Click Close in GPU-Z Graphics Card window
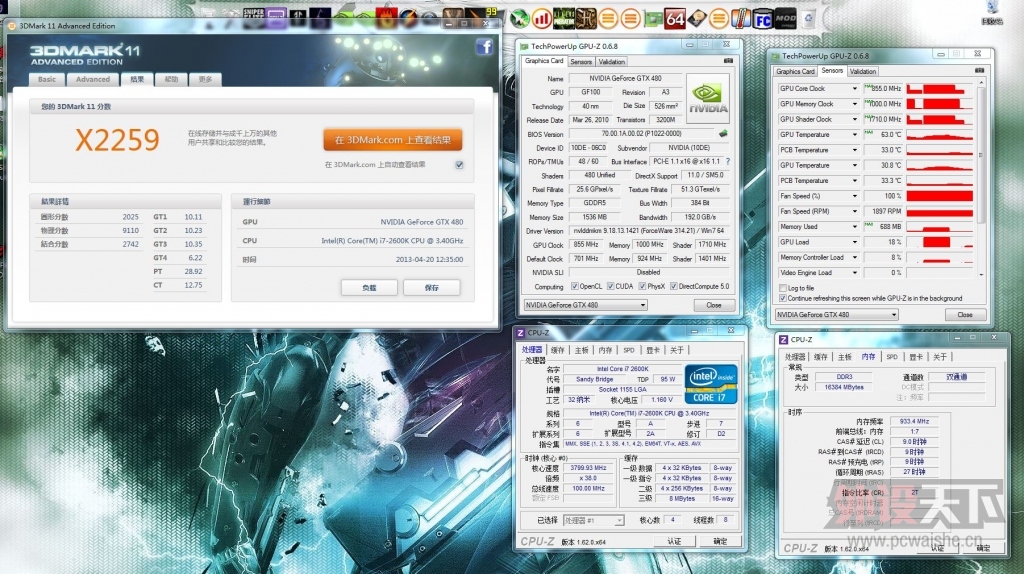This screenshot has height=574, width=1024. (x=713, y=305)
